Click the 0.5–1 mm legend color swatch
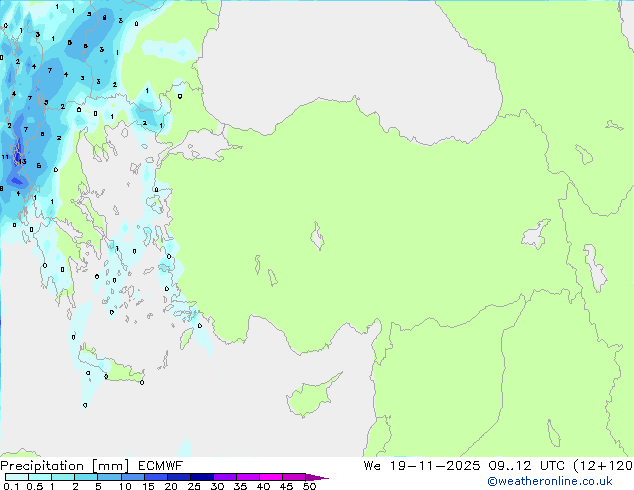 pyautogui.click(x=40, y=477)
